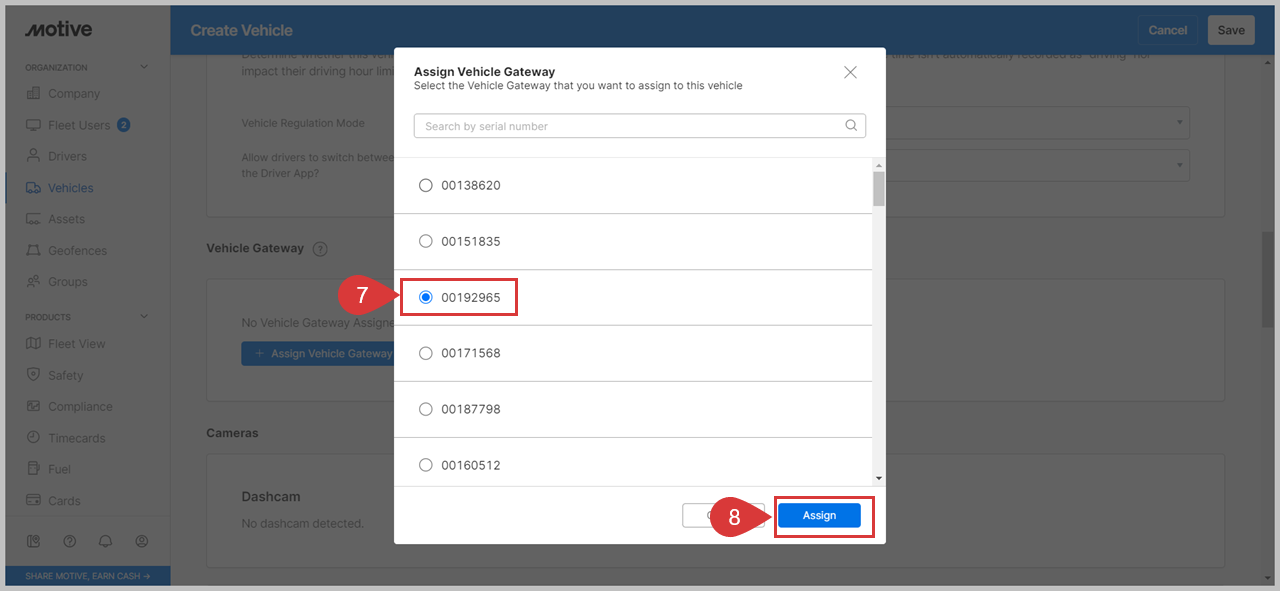Open the Vehicle Regulation Mode dropdown
The width and height of the screenshot is (1280, 591).
click(x=1037, y=124)
